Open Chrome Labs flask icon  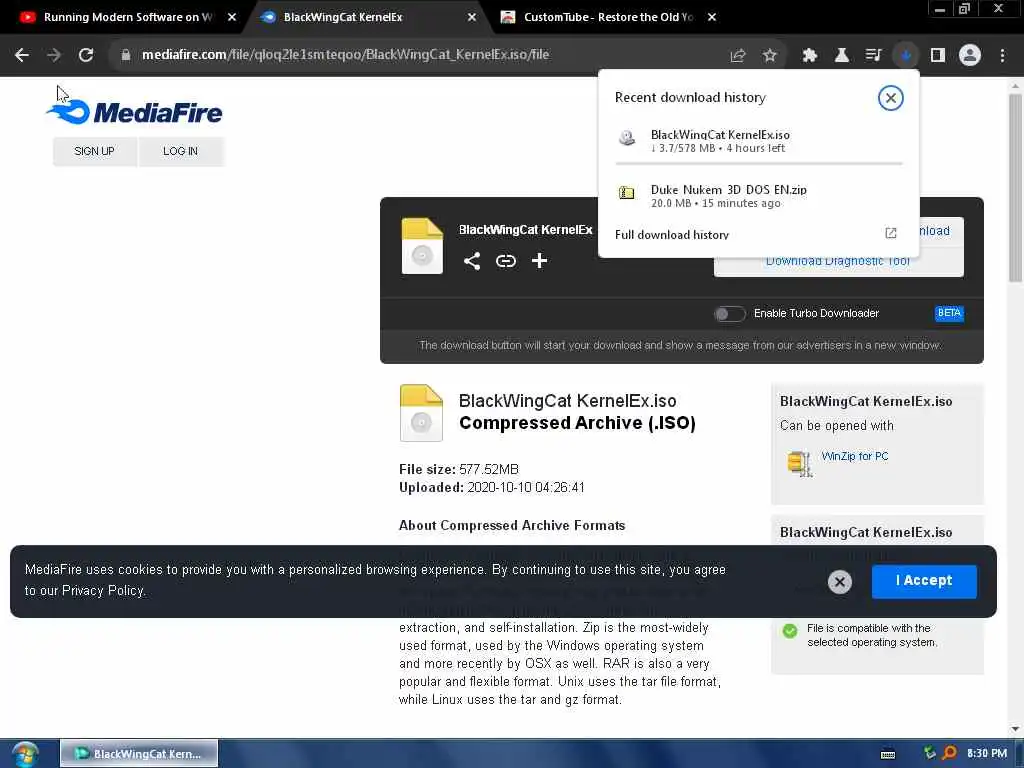tap(842, 56)
